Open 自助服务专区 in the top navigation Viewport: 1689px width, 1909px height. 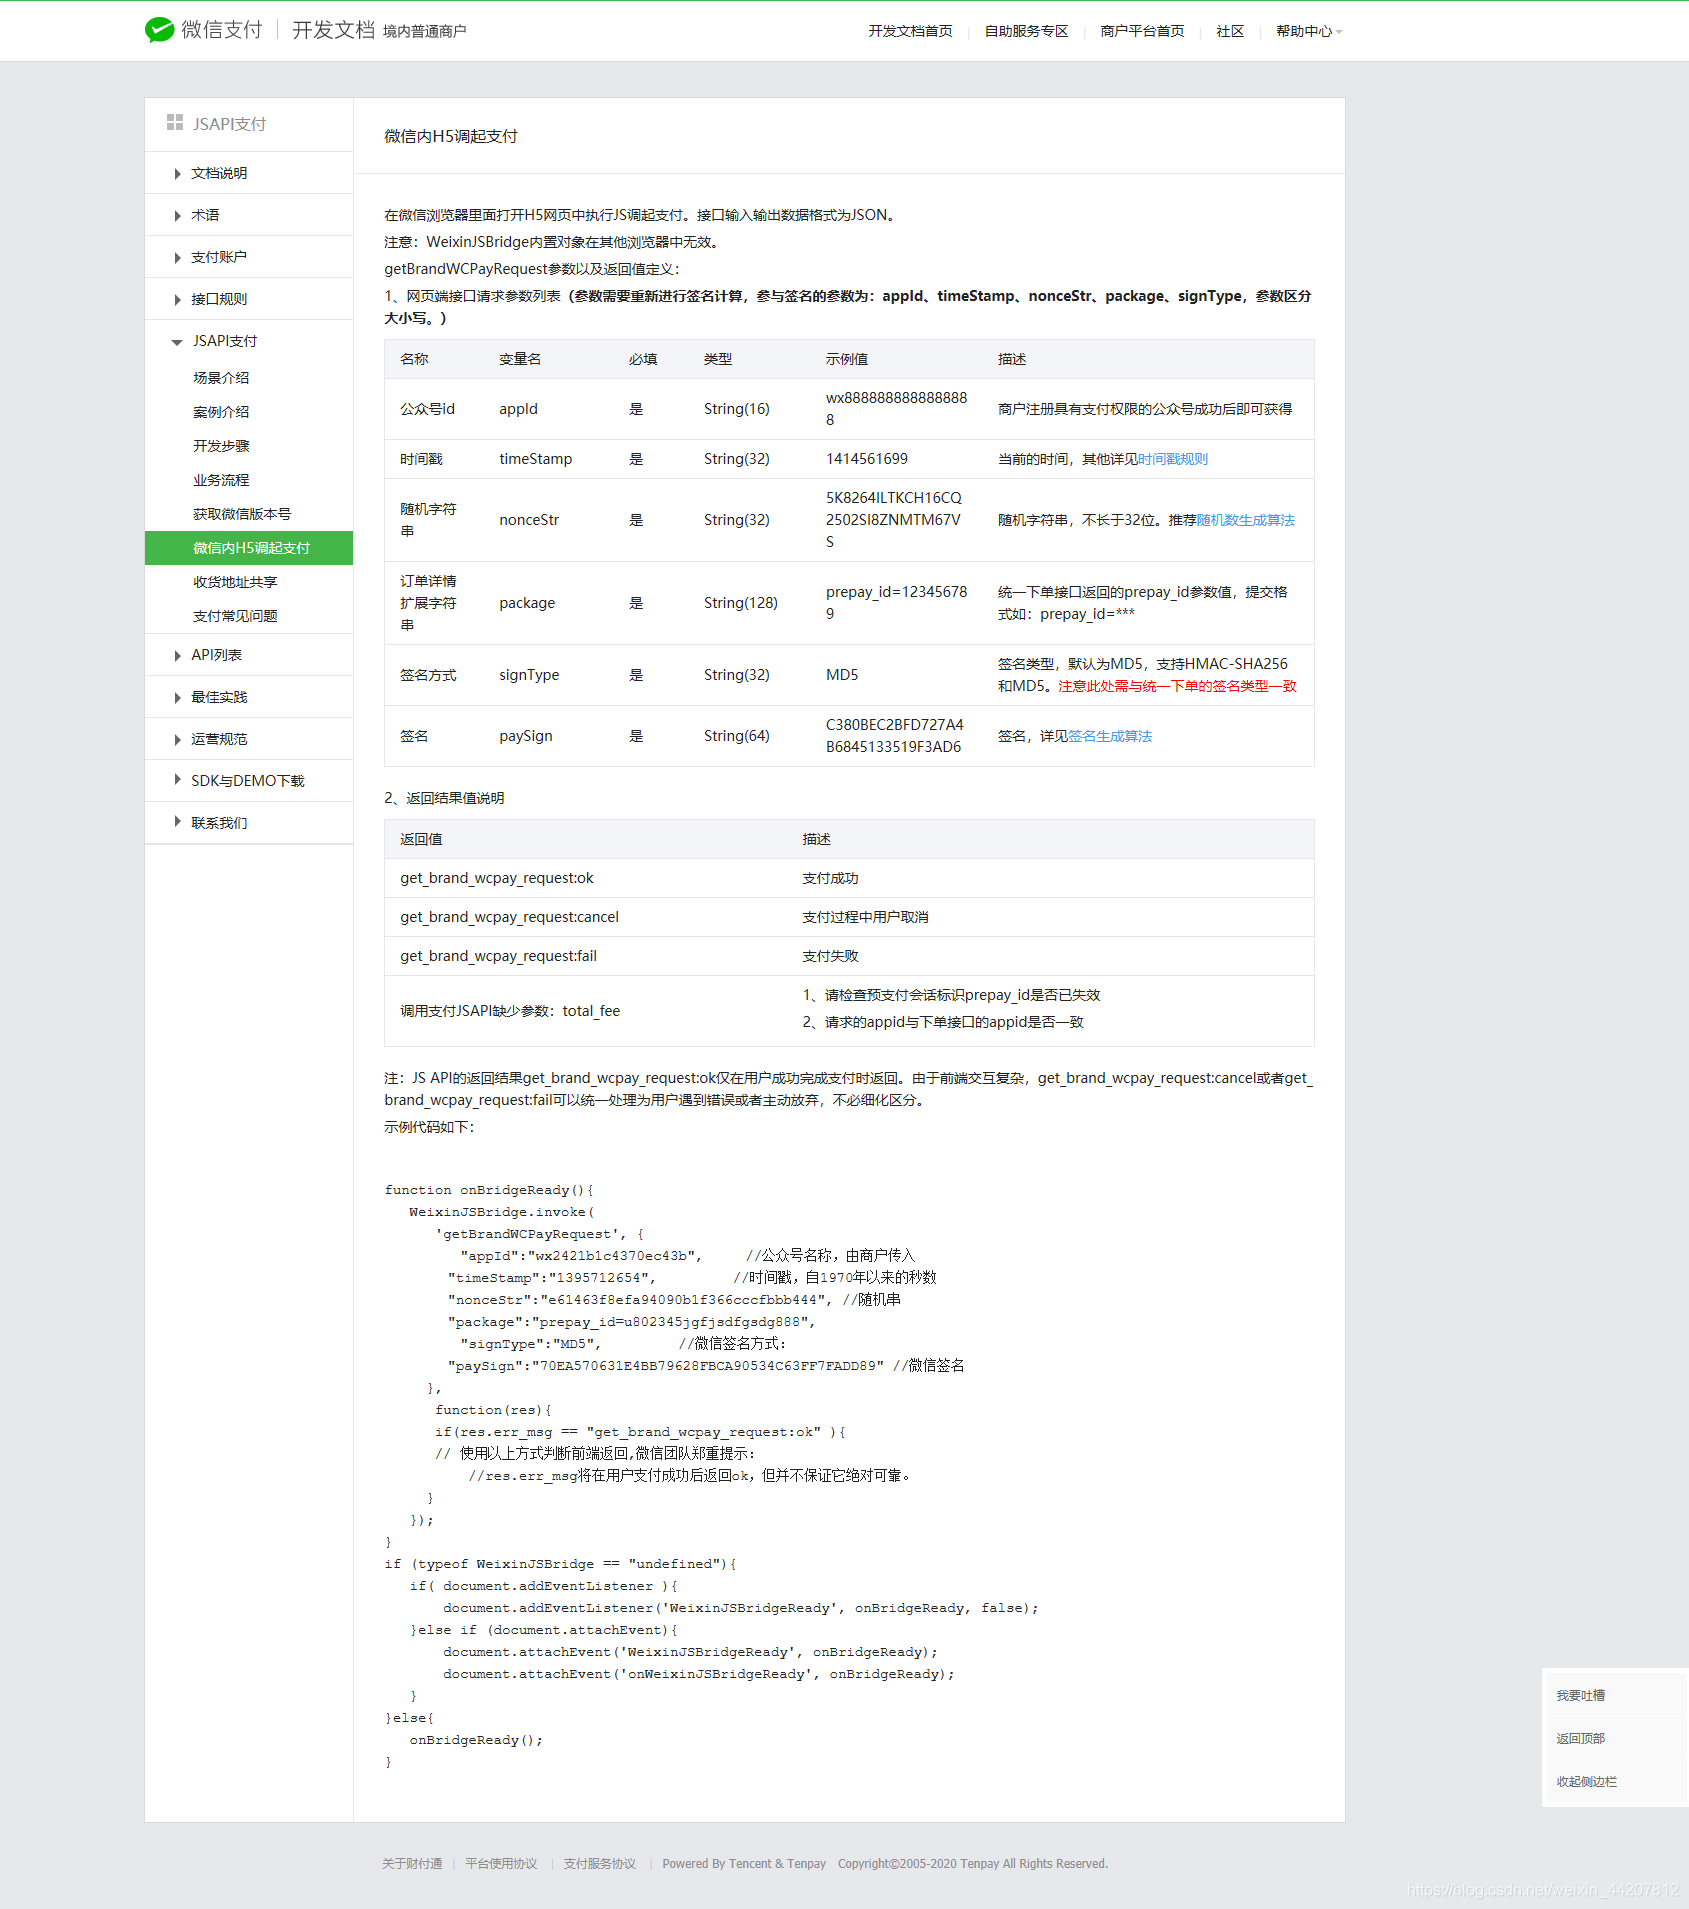(x=1026, y=31)
